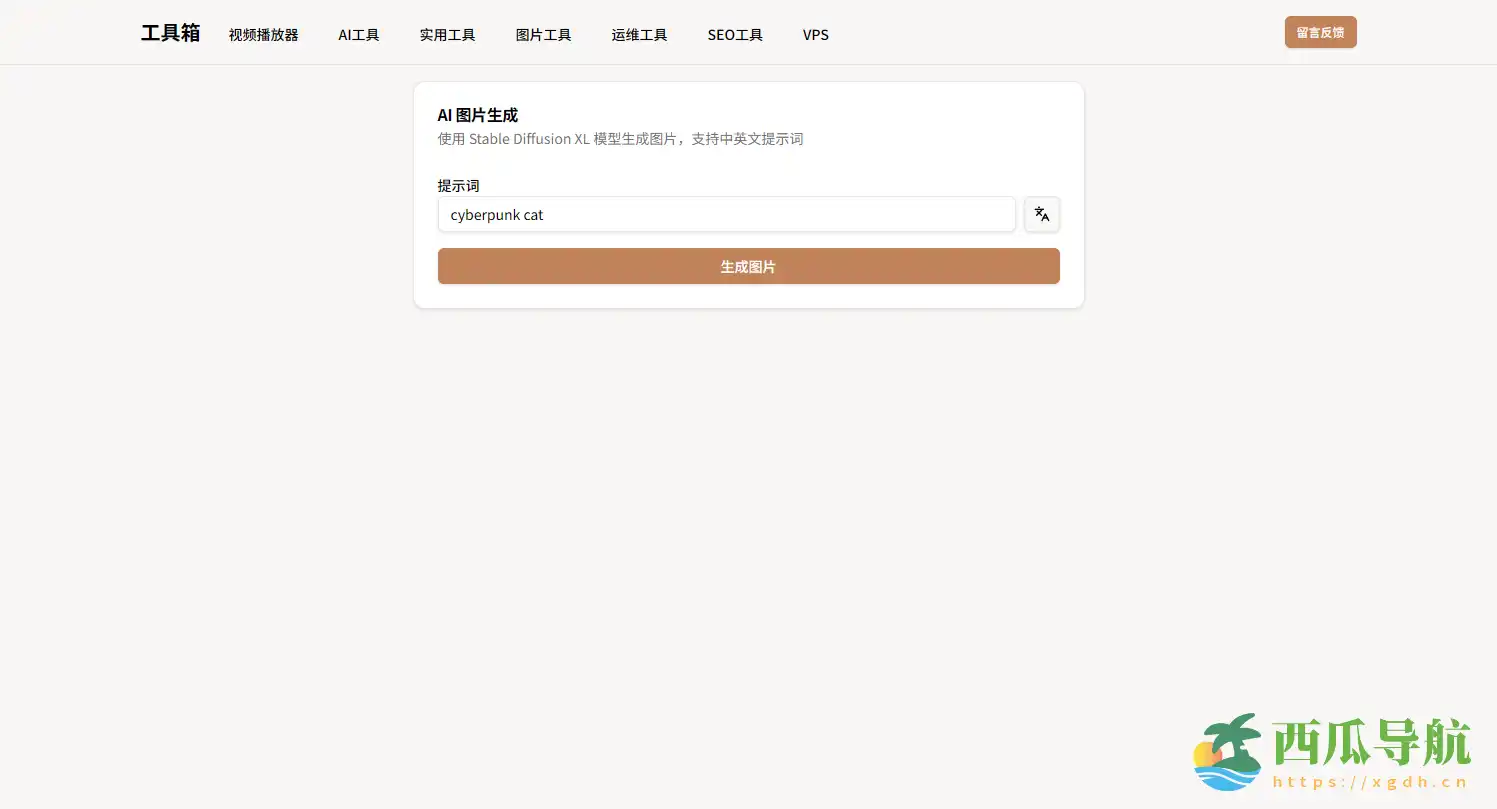1497x809 pixels.
Task: Click the 工具箱 site logo
Action: pos(170,33)
